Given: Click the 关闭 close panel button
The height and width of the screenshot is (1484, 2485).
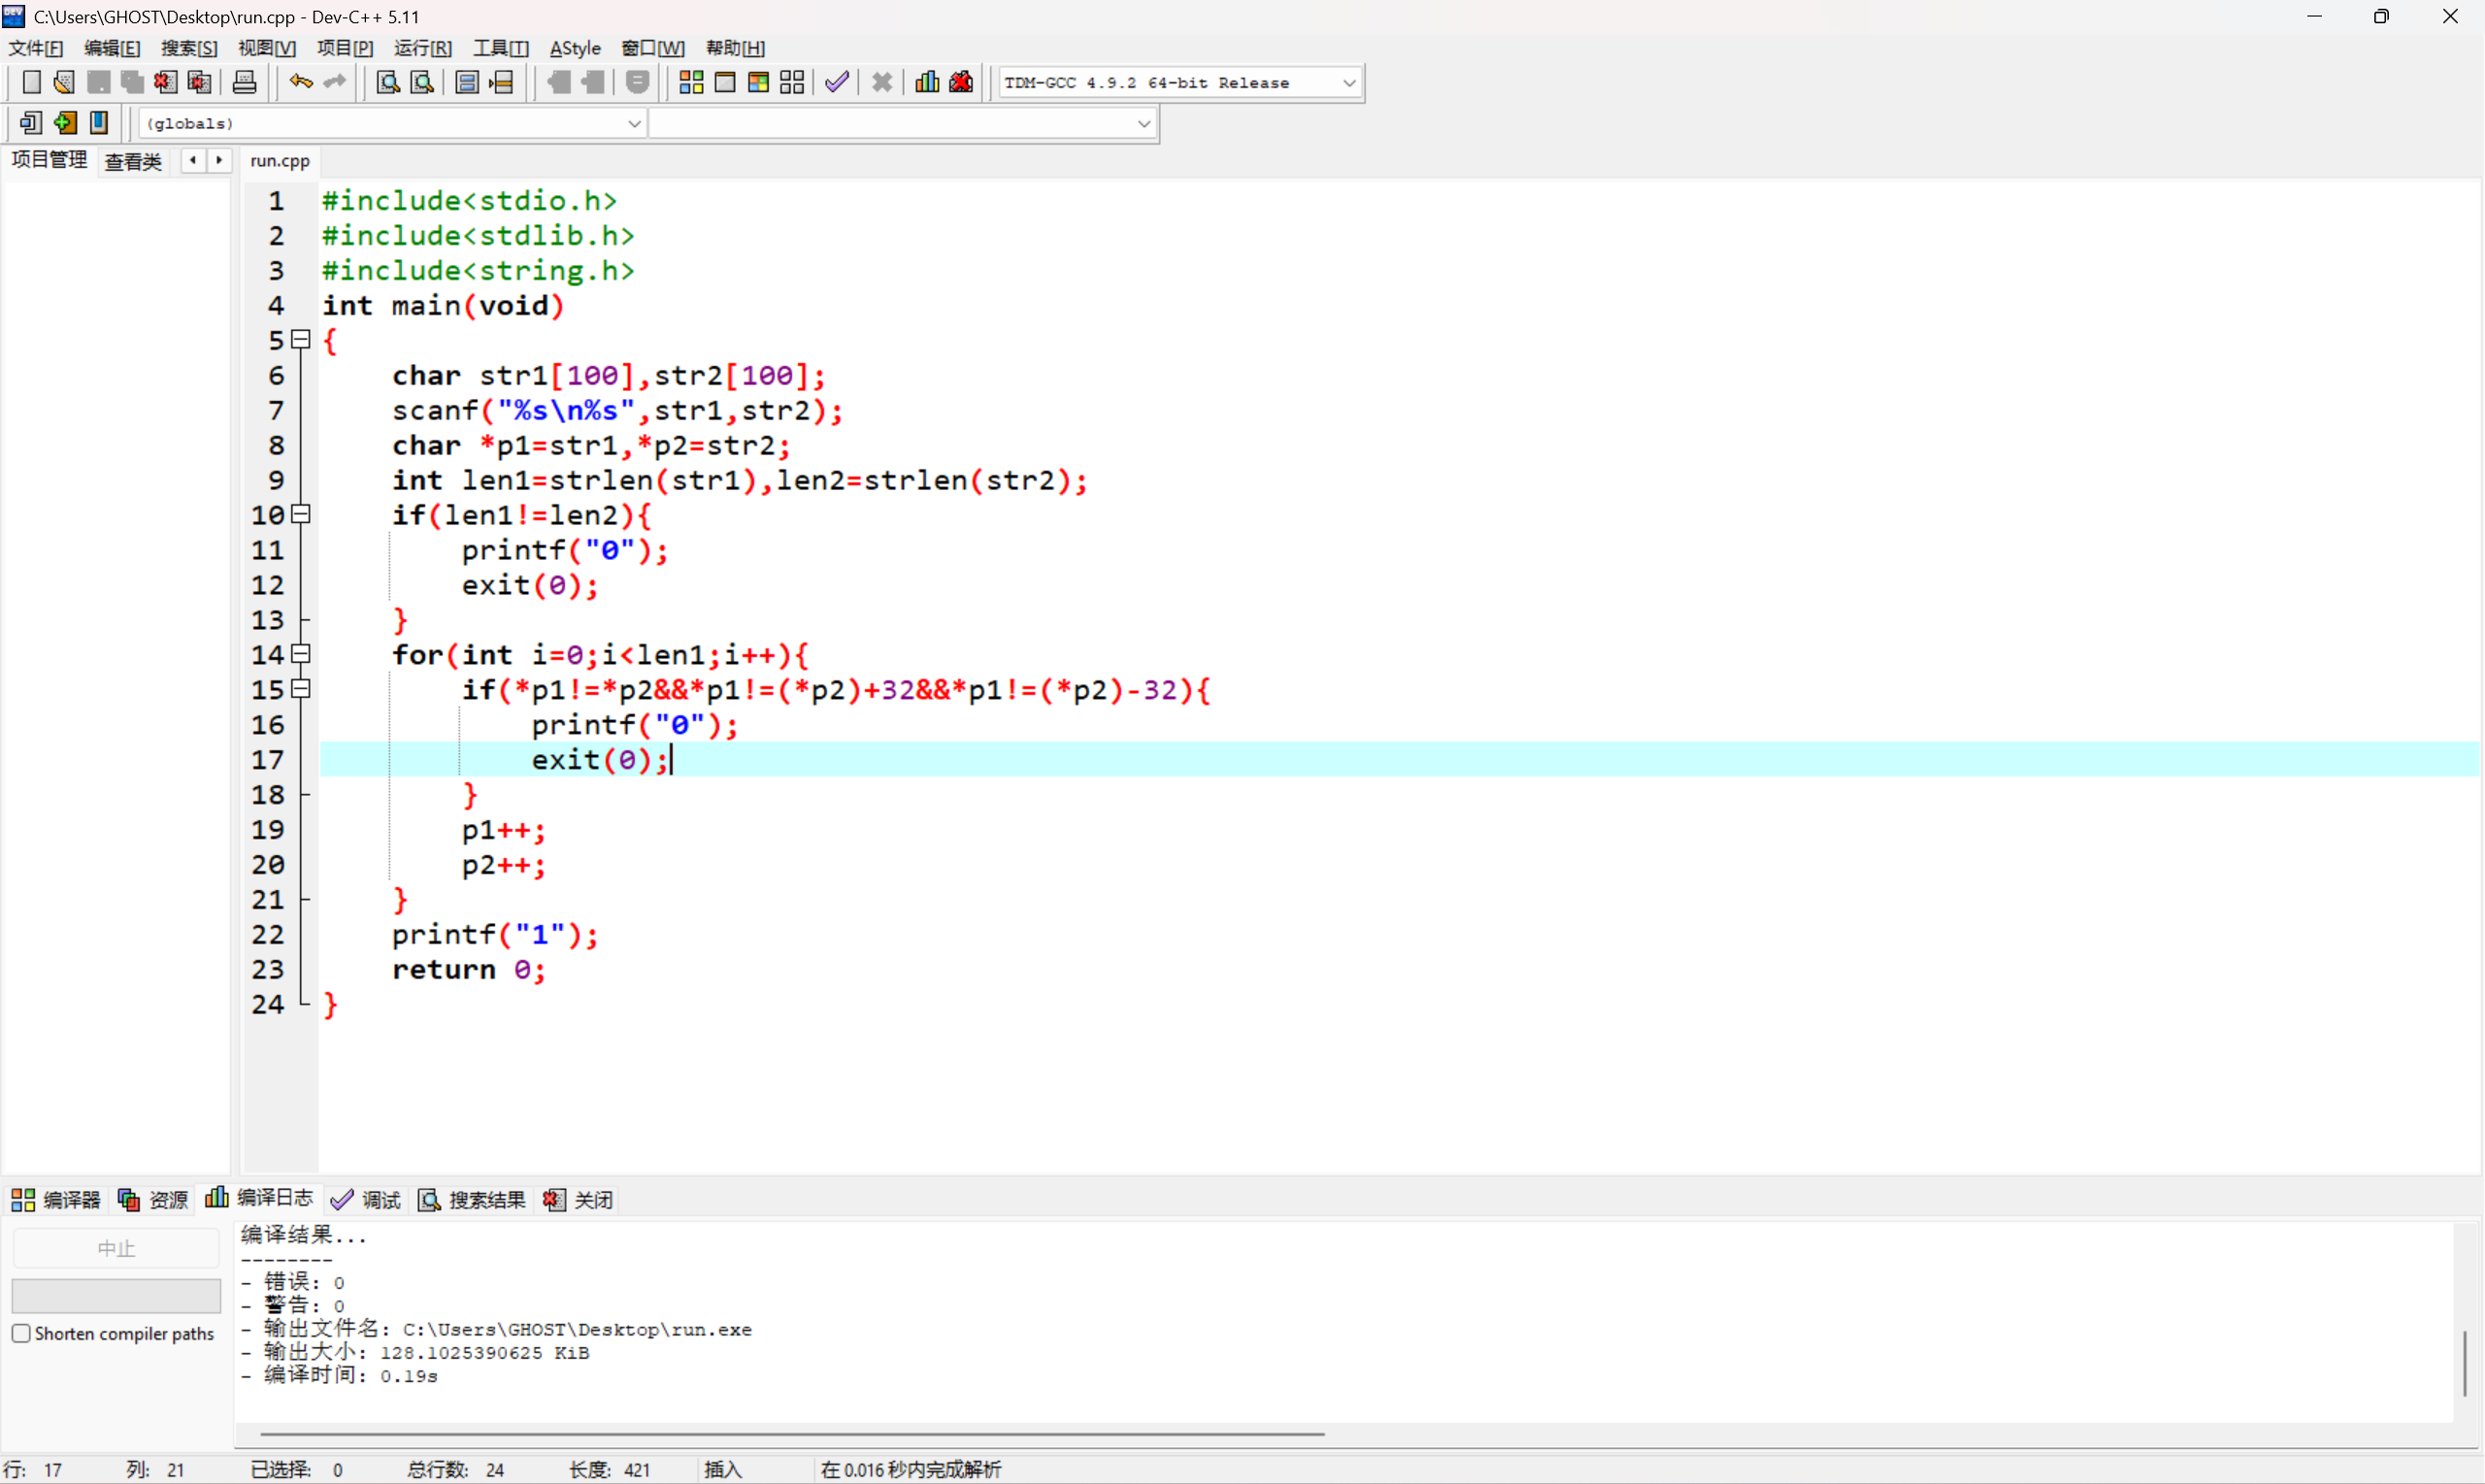Looking at the screenshot, I should point(578,1199).
